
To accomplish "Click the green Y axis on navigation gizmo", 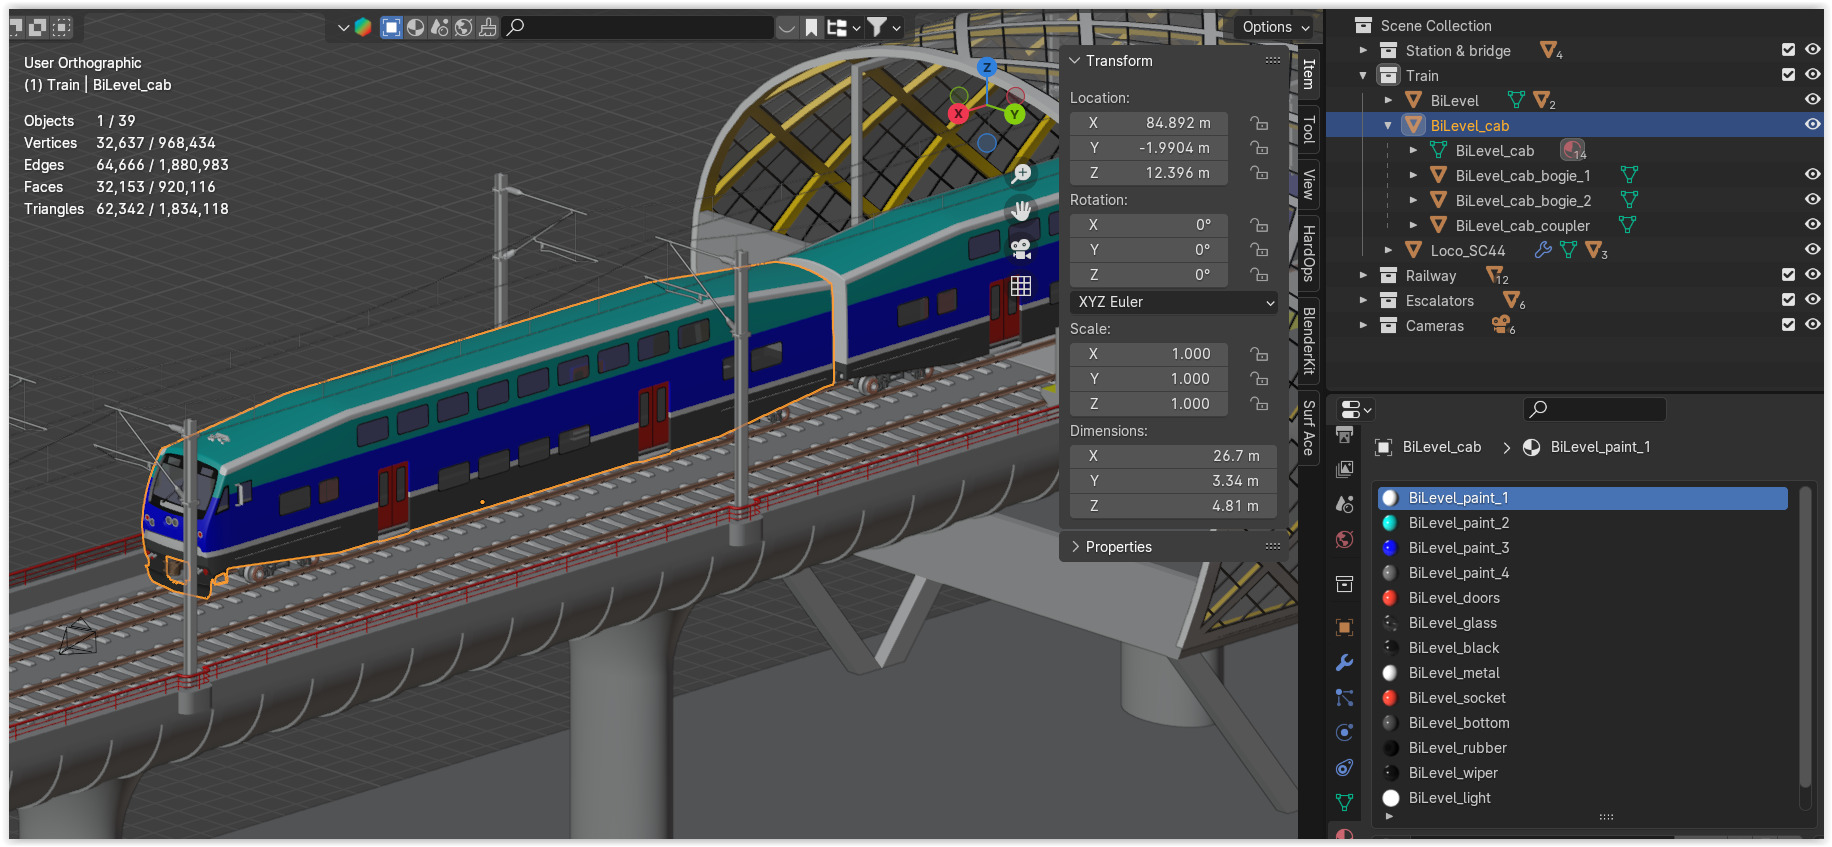I will coord(1014,114).
